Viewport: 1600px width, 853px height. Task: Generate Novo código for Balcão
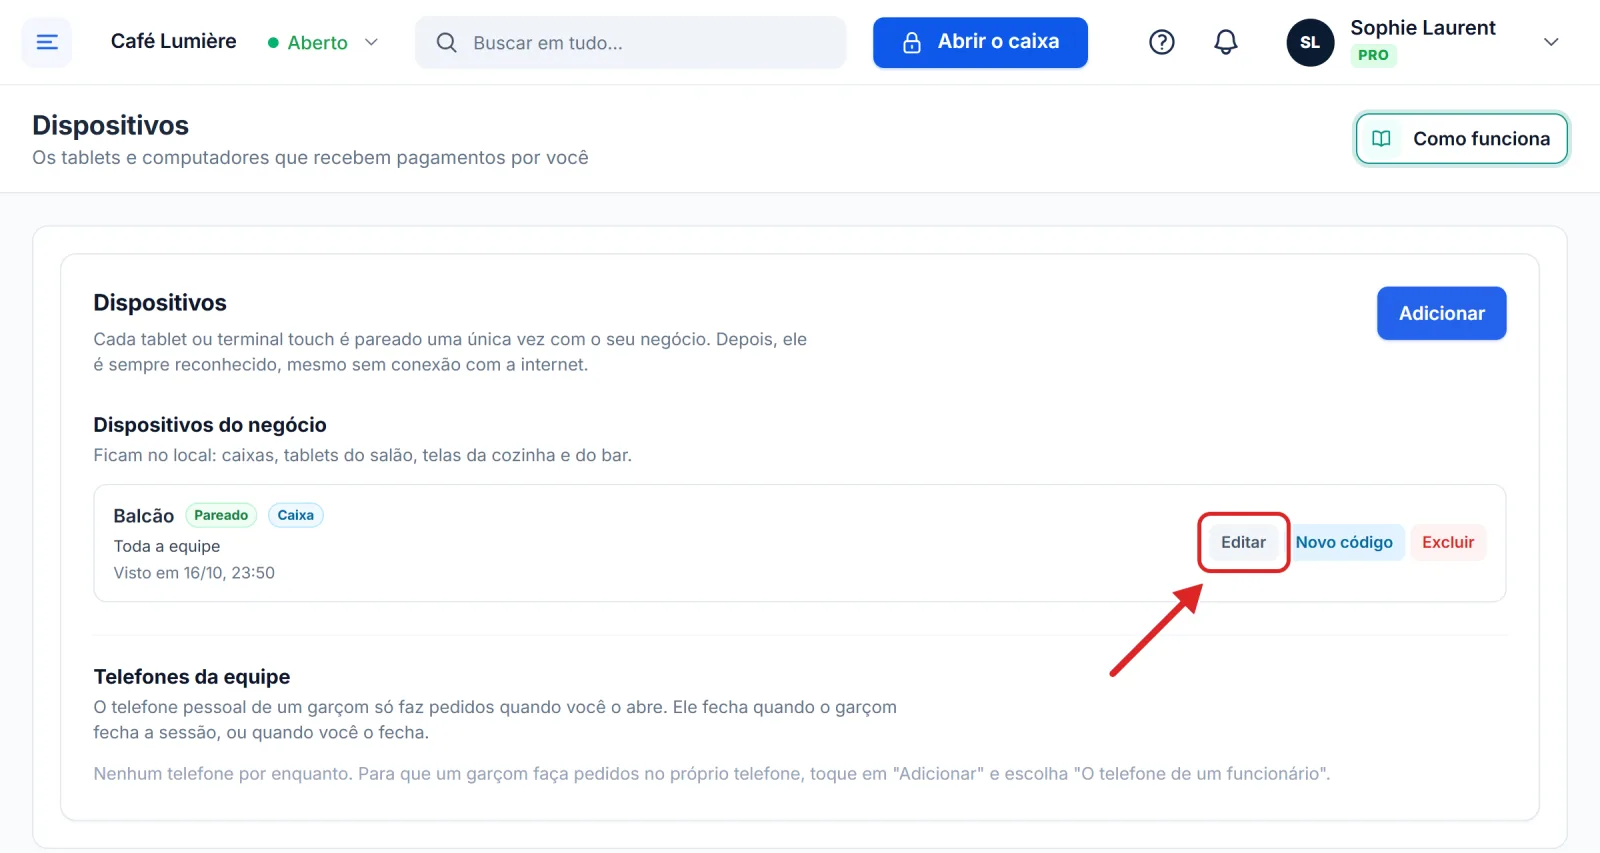coord(1344,542)
